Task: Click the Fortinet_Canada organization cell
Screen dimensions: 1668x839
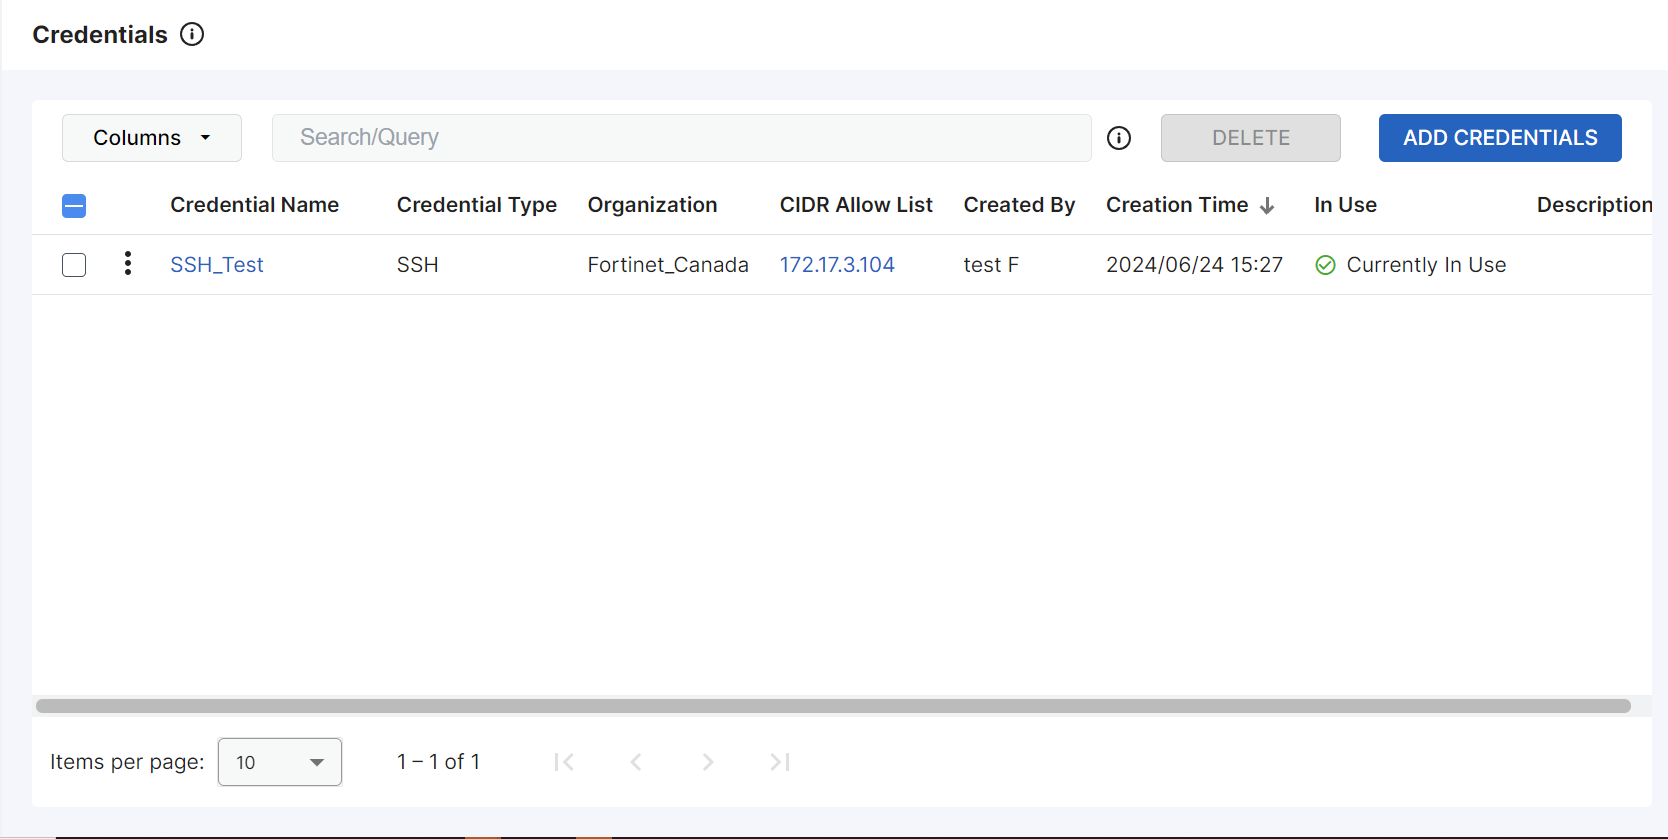Action: [668, 265]
